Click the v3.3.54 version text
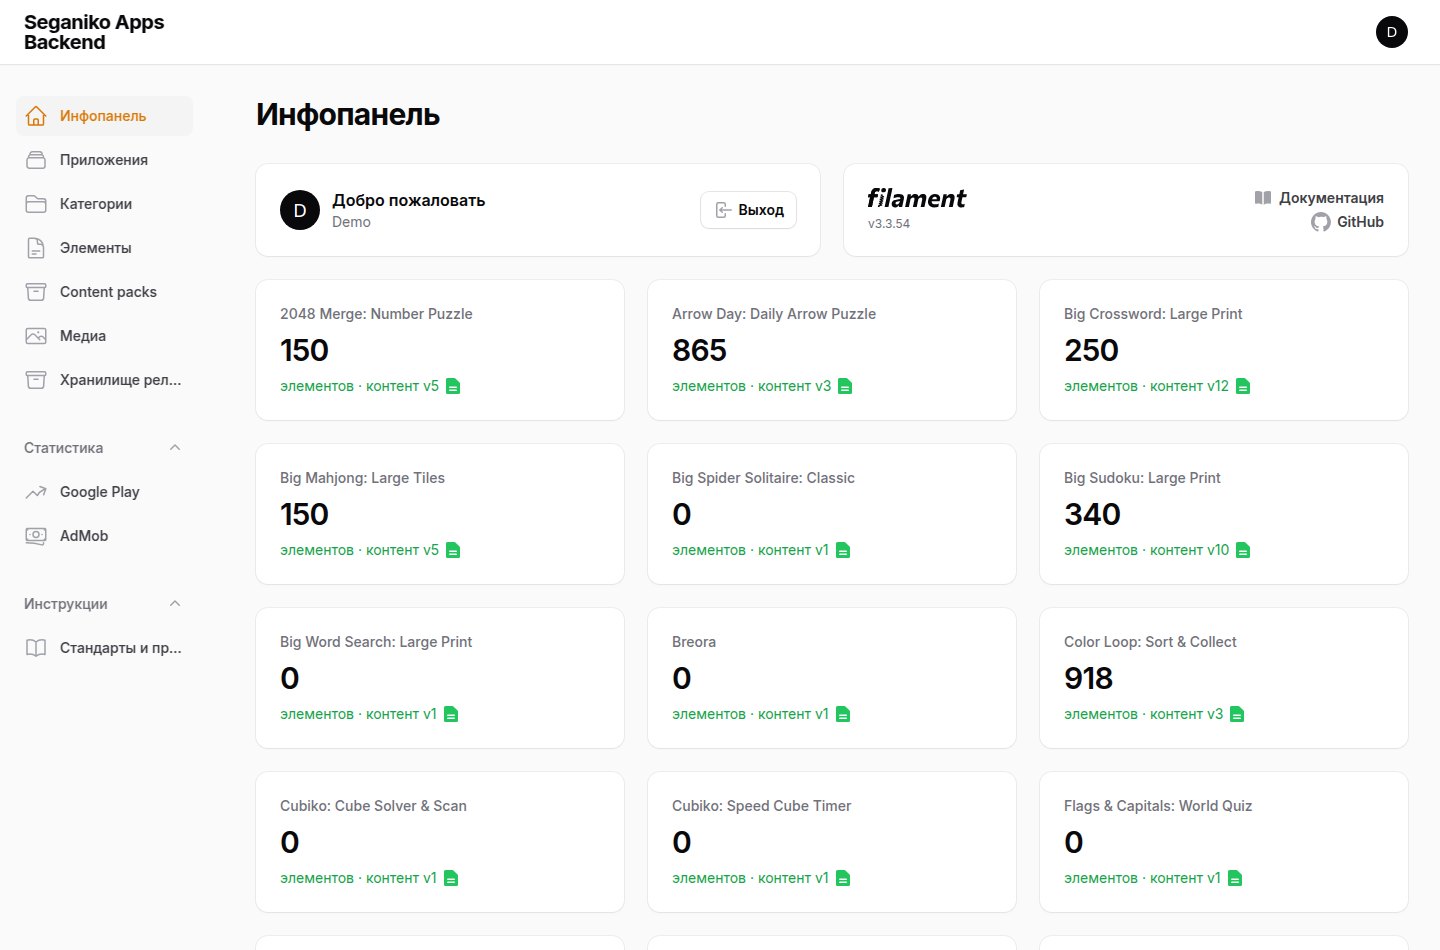This screenshot has width=1440, height=950. tap(889, 224)
